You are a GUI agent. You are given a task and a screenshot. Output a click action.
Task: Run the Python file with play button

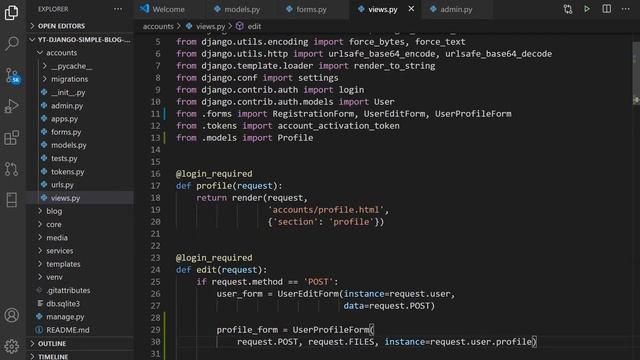coord(587,9)
